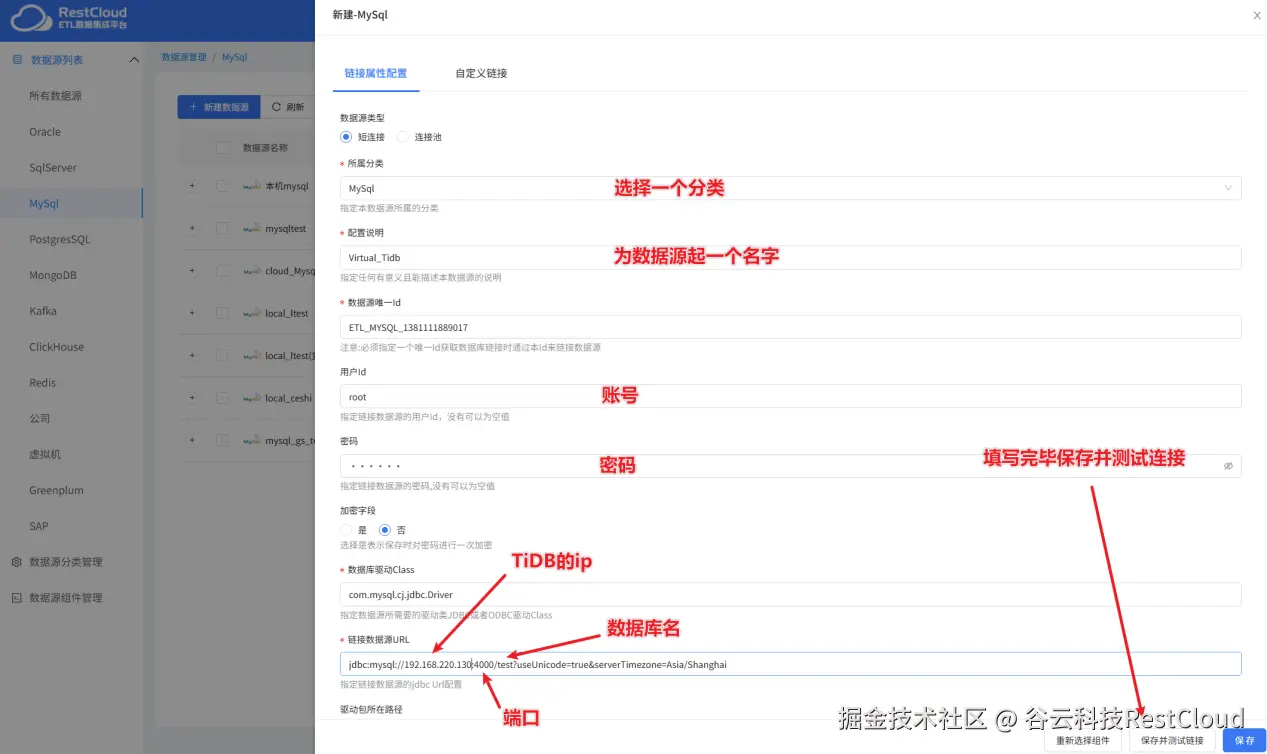Viewport: 1267px width, 754px height.
Task: Check the box for row 本机mysql
Action: point(222,186)
